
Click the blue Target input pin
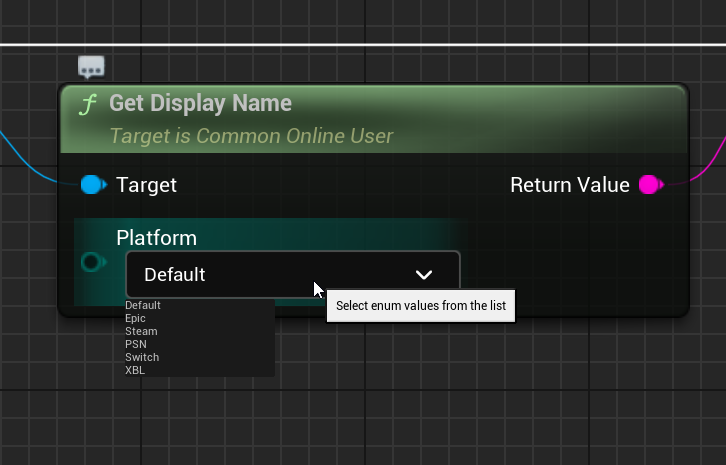pyautogui.click(x=94, y=185)
